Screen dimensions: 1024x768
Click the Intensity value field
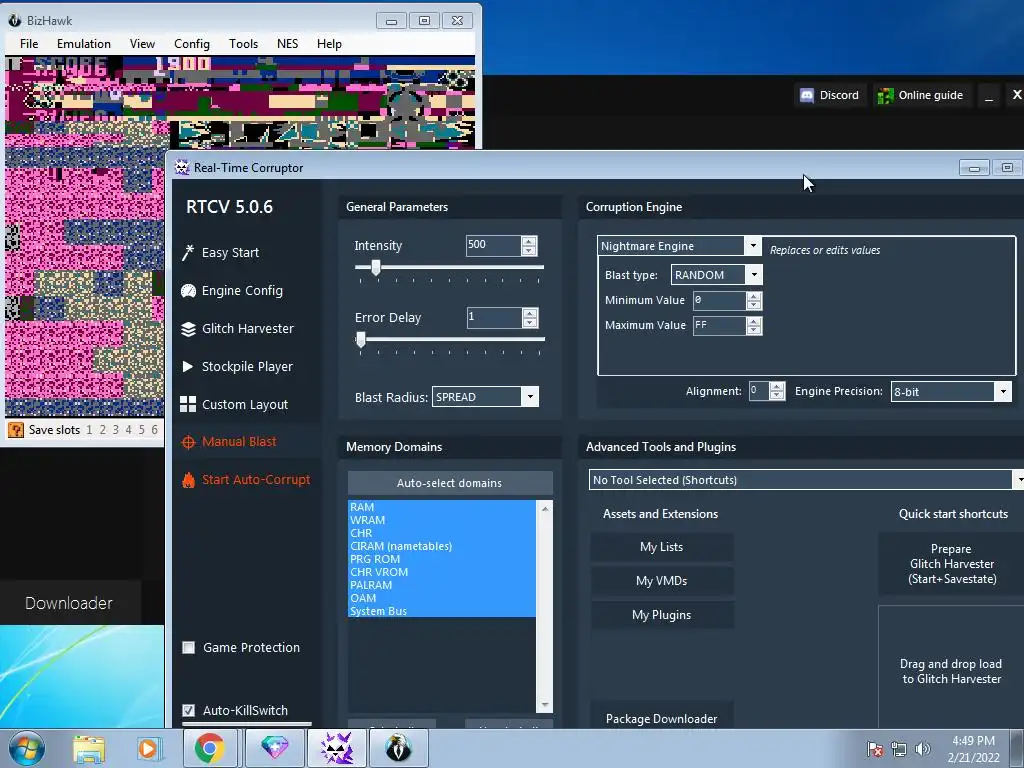tap(494, 246)
